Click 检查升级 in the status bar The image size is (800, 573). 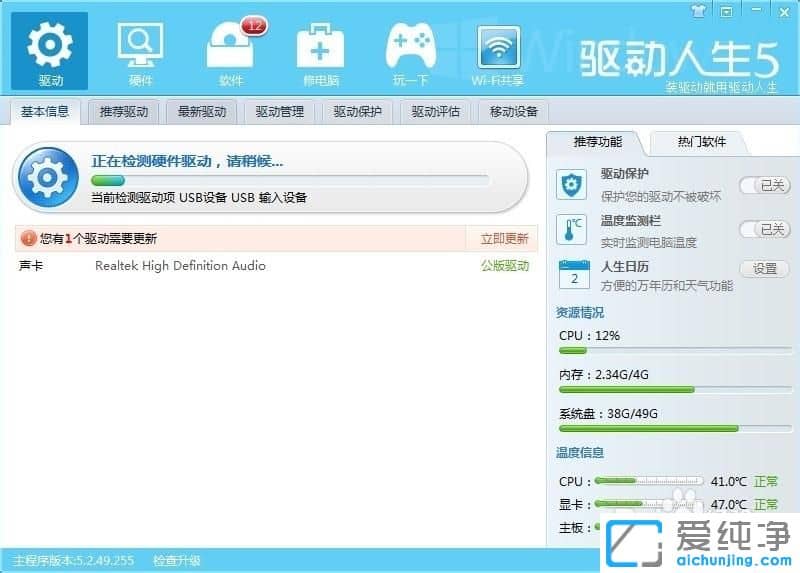click(x=177, y=561)
